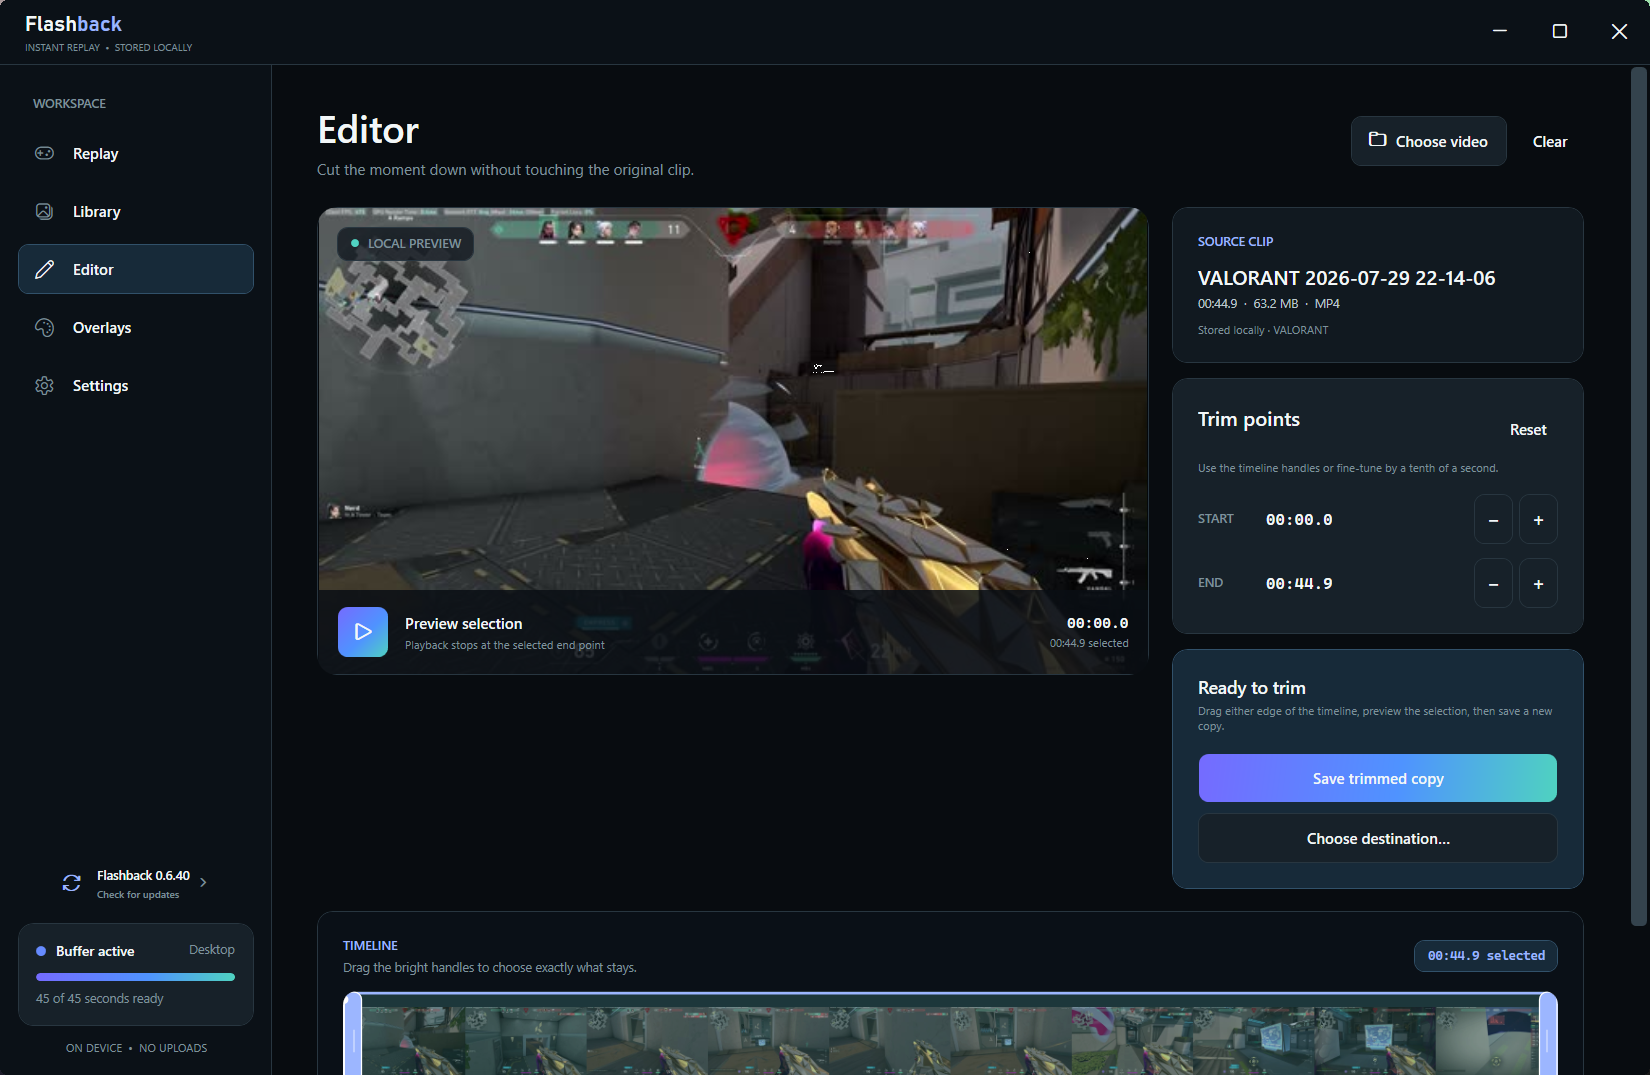Viewport: 1650px width, 1075px height.
Task: Reset the trim points
Action: [x=1527, y=429]
